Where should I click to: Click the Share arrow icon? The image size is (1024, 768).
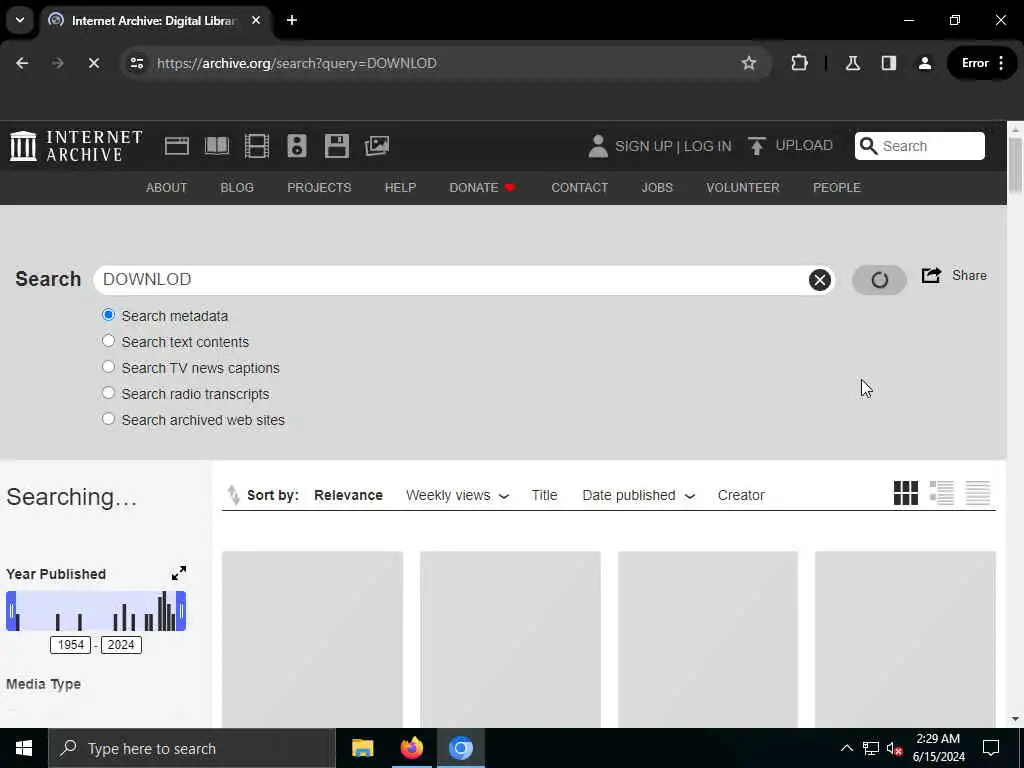pyautogui.click(x=931, y=276)
